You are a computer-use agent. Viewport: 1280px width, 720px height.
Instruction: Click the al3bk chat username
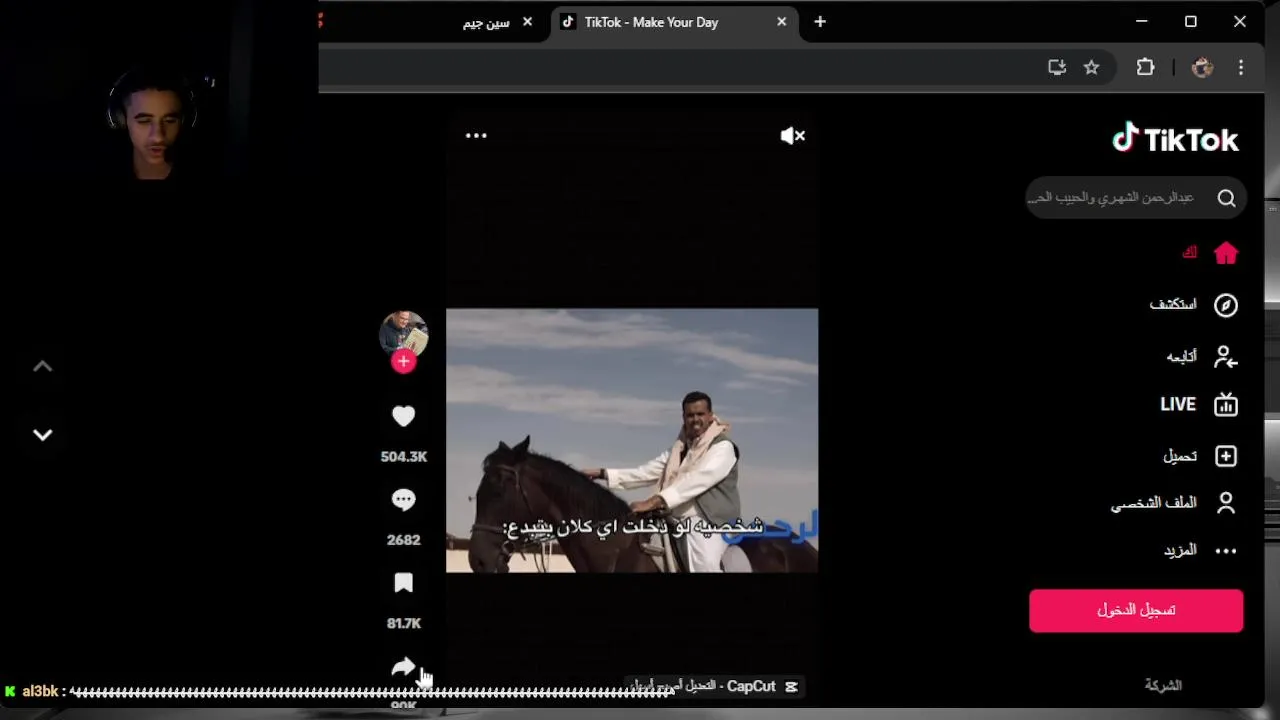[41, 691]
